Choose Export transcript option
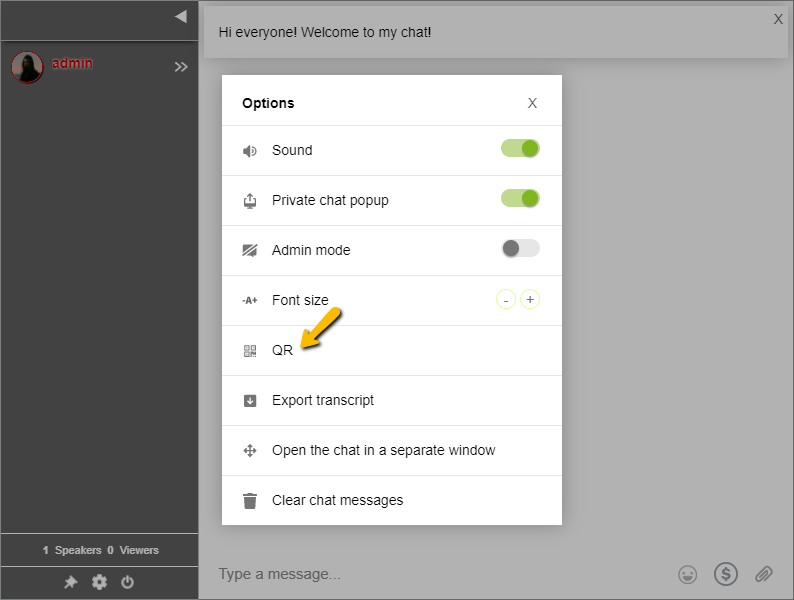This screenshot has height=600, width=794. pos(322,401)
